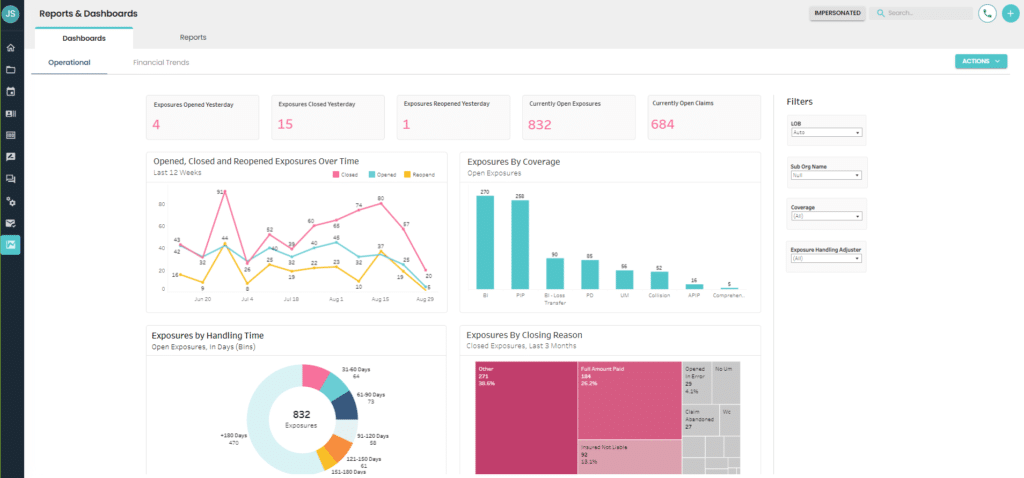The width and height of the screenshot is (1024, 478).
Task: Click the mail with checkmark sidebar icon
Action: tap(10, 223)
